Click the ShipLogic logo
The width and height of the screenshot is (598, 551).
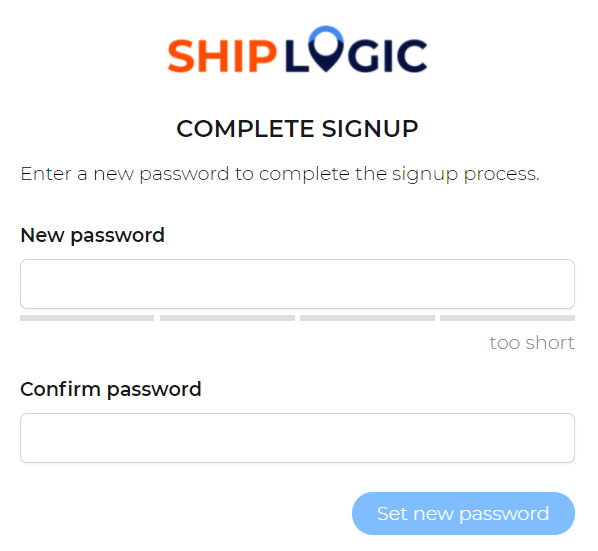click(x=297, y=50)
